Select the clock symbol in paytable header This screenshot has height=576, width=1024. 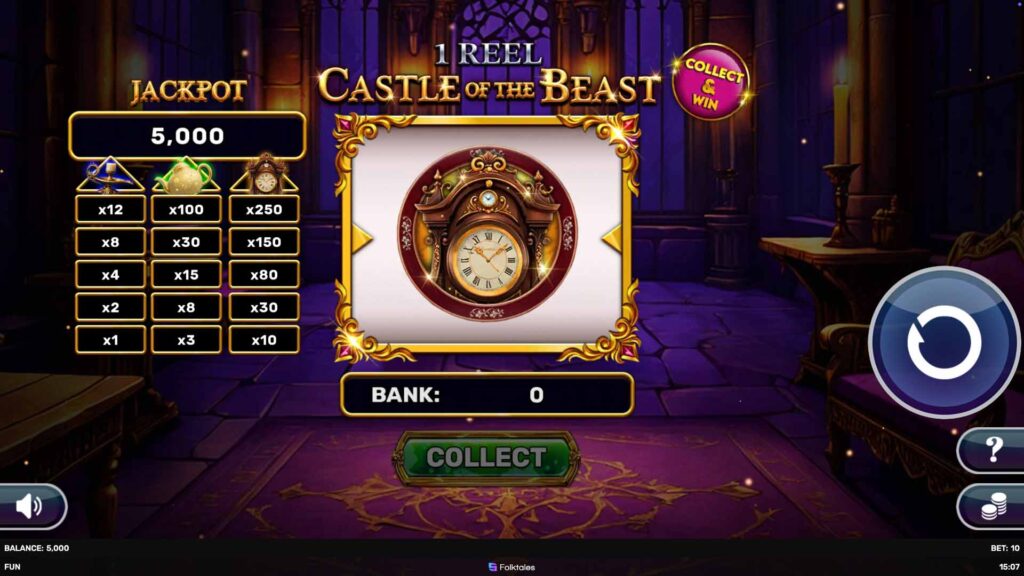pyautogui.click(x=264, y=174)
